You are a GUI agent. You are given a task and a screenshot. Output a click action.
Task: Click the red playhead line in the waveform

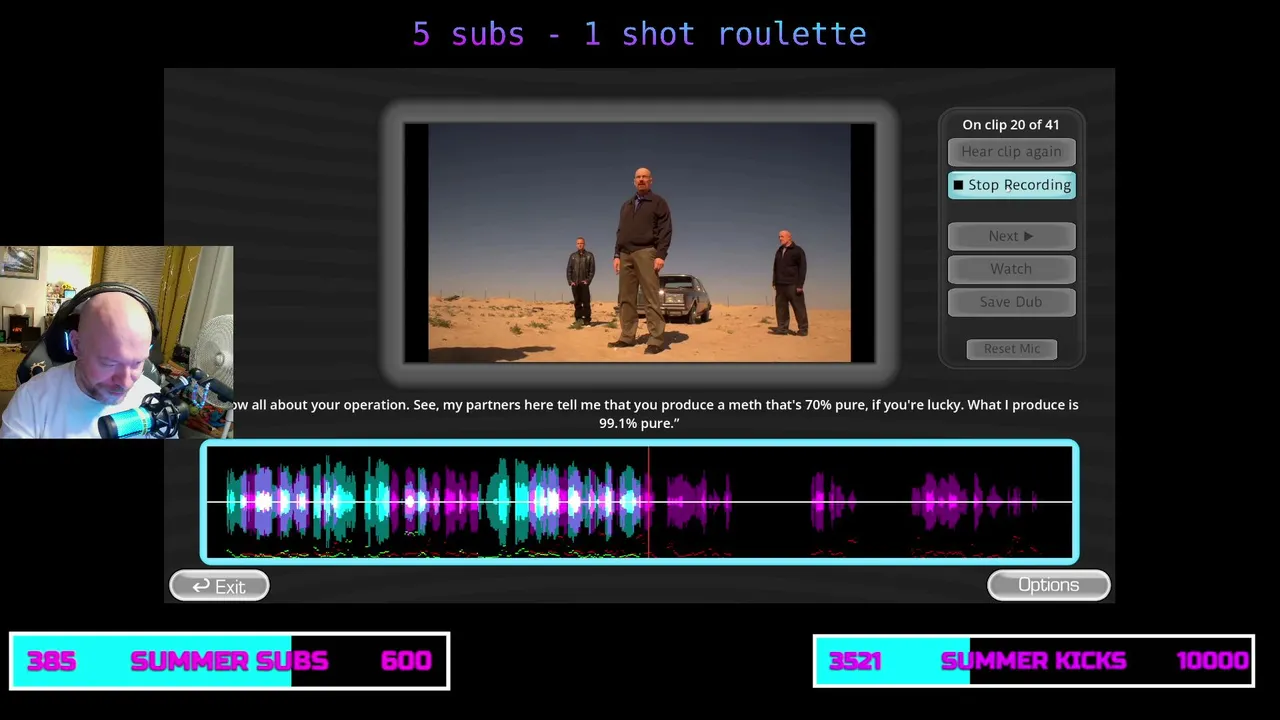(x=648, y=502)
